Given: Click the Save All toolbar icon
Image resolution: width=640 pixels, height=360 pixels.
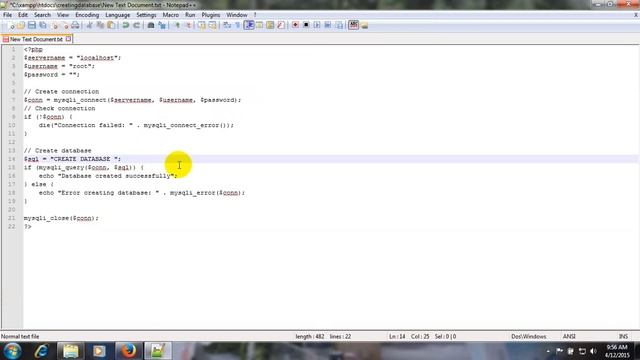Looking at the screenshot, I should 42,25.
